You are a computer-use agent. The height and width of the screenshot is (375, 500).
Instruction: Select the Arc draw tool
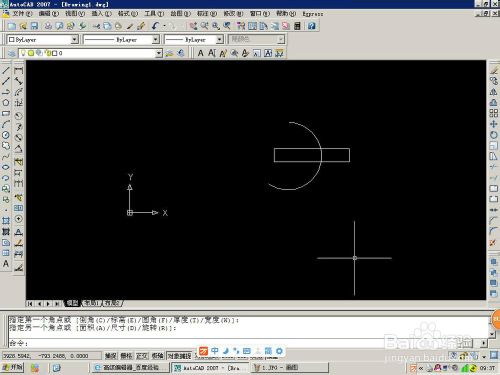click(x=6, y=124)
